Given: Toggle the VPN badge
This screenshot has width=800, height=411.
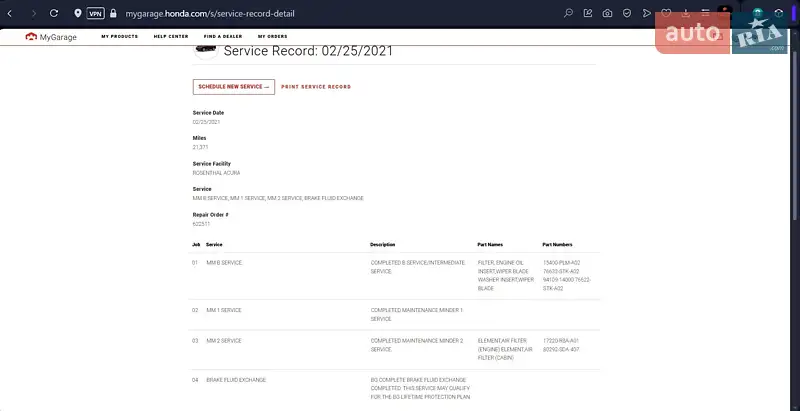Looking at the screenshot, I should [x=95, y=13].
